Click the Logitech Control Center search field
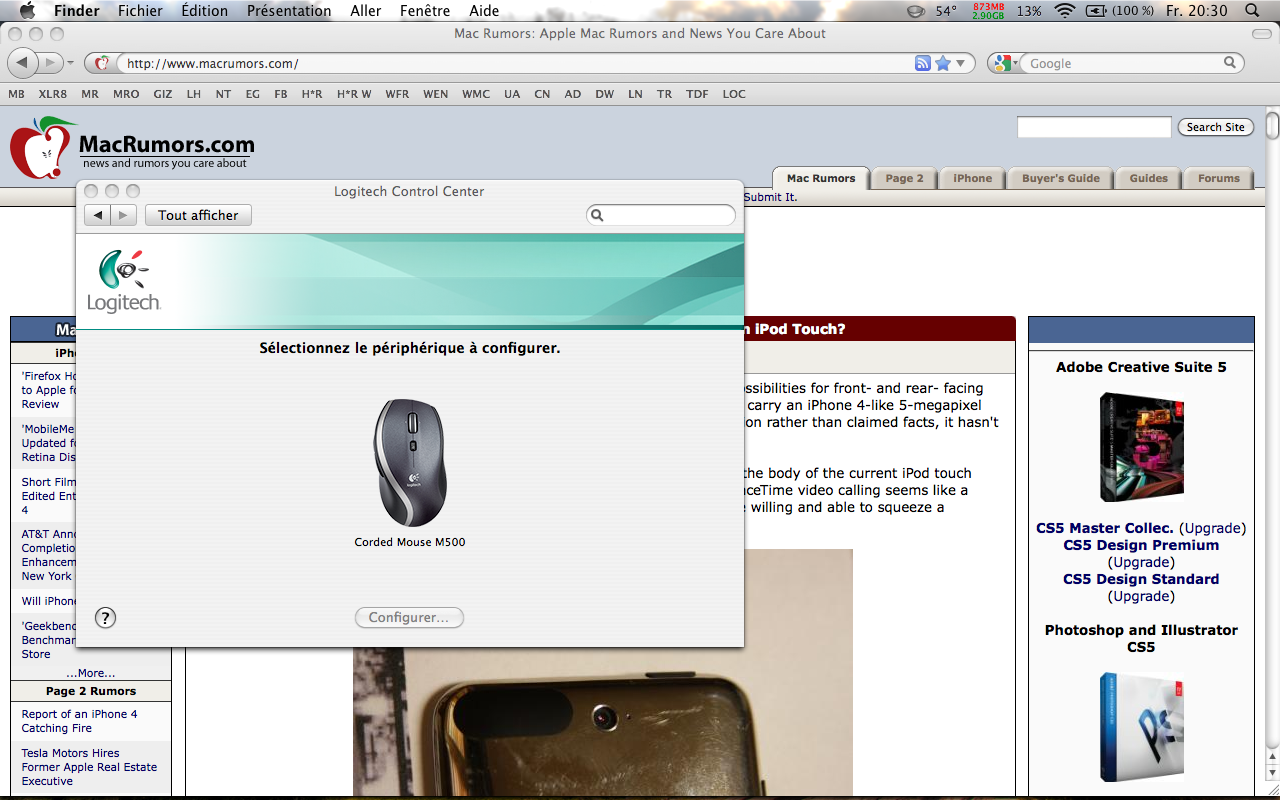 click(x=661, y=215)
